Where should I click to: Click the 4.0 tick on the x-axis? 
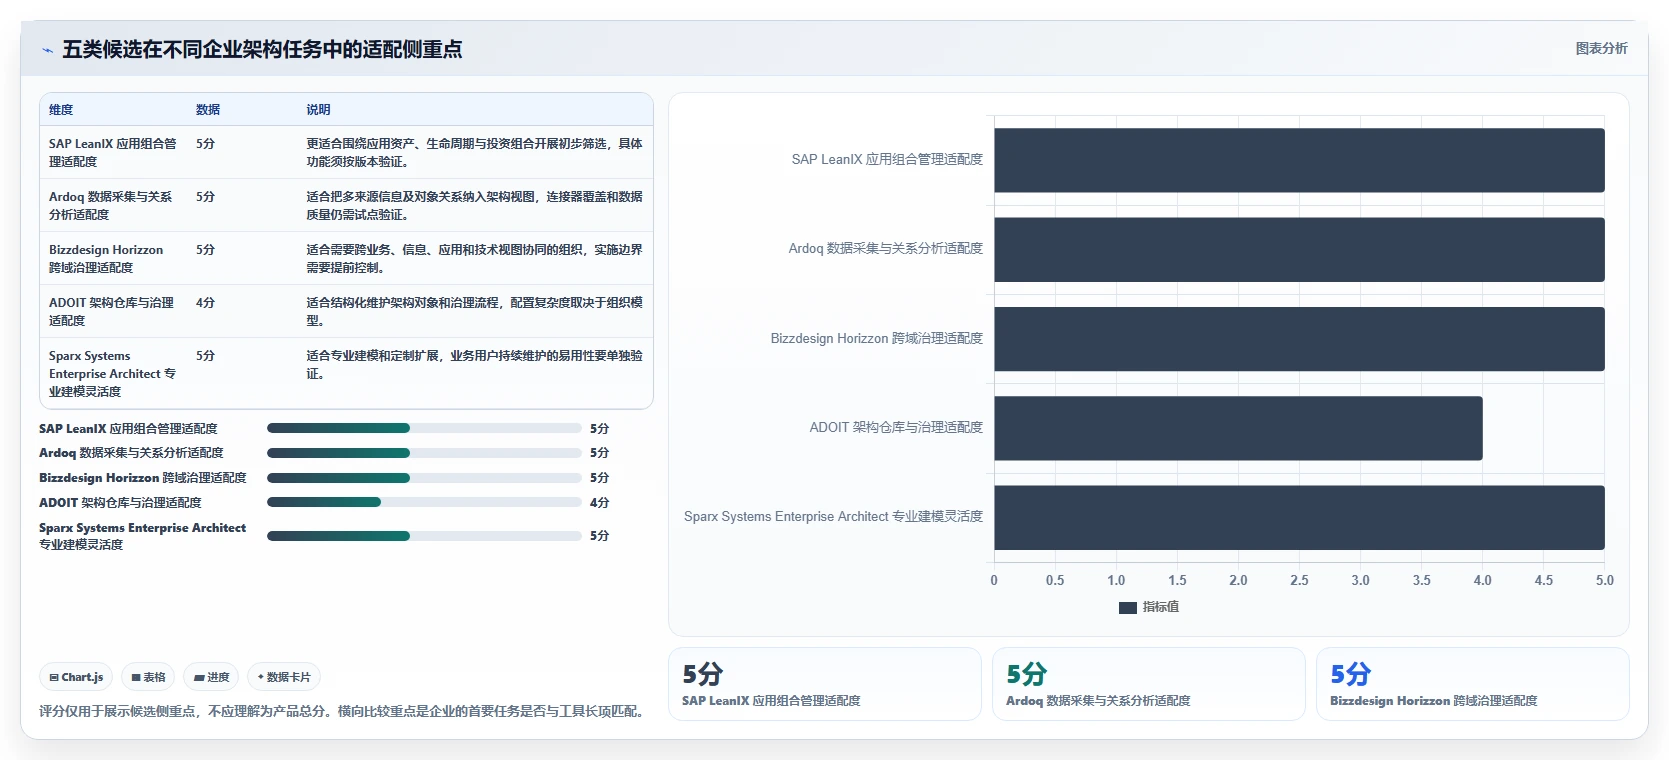click(1482, 580)
